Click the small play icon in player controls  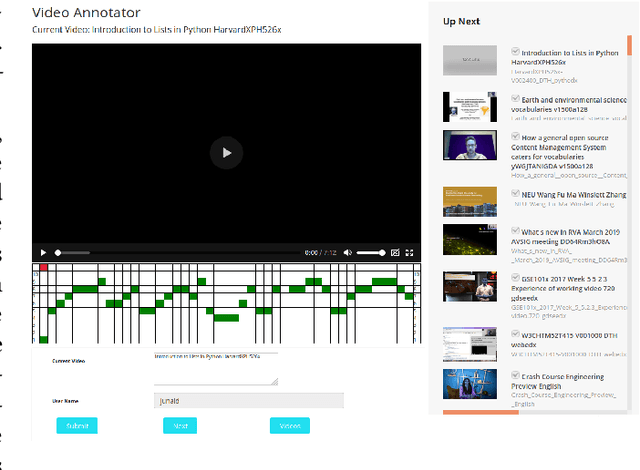(43, 253)
